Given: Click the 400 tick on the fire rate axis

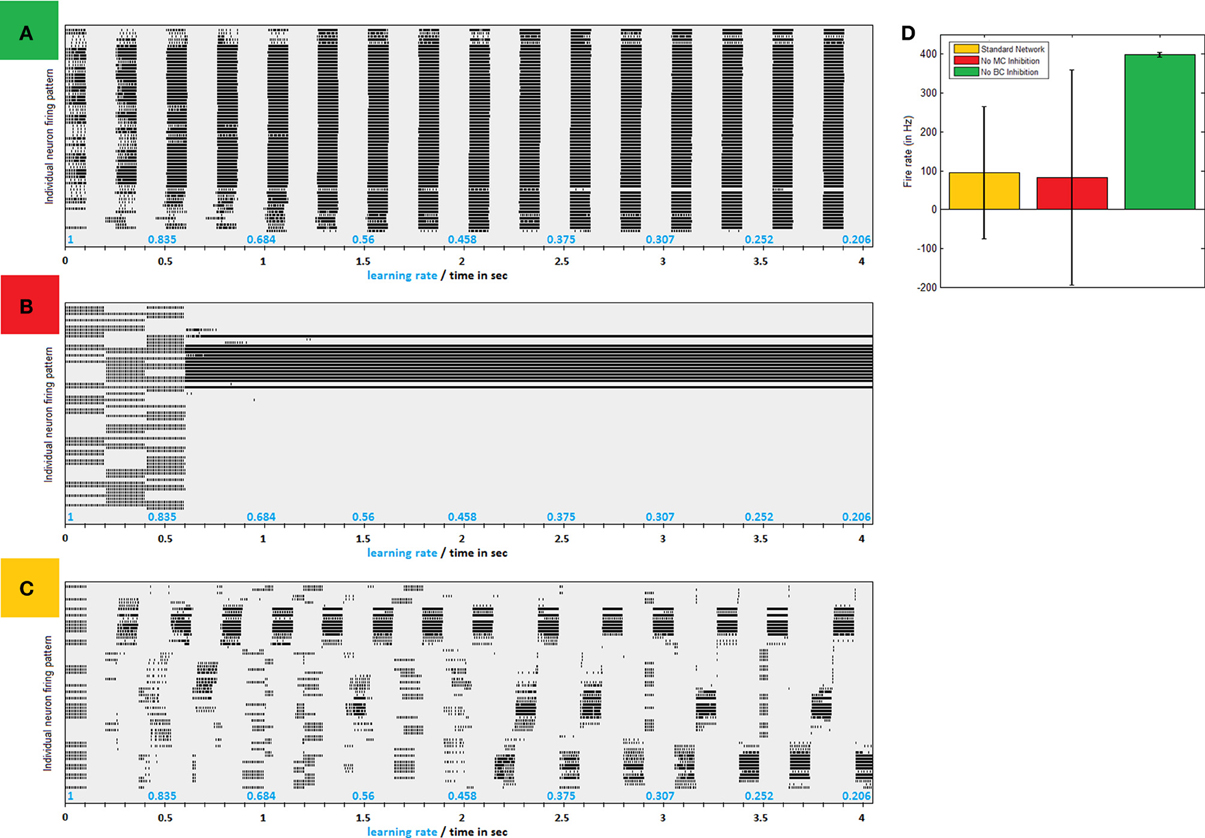Looking at the screenshot, I should (926, 54).
